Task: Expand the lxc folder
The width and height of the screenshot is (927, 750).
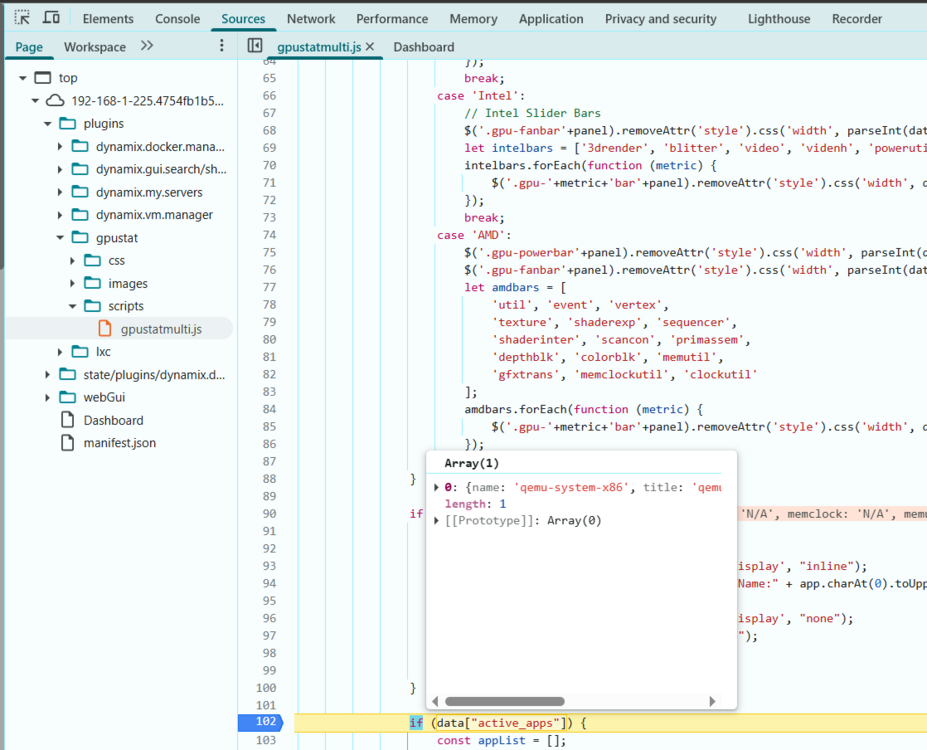Action: point(60,352)
